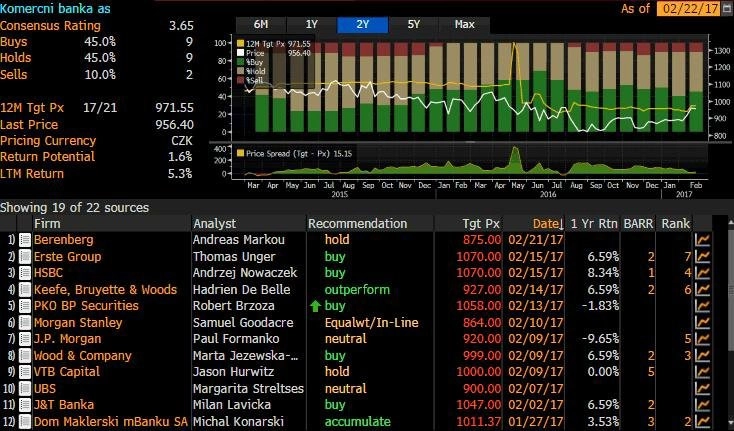The height and width of the screenshot is (431, 734).
Task: Click the accumulate recommendation for Dom Maklerski
Action: [x=358, y=422]
